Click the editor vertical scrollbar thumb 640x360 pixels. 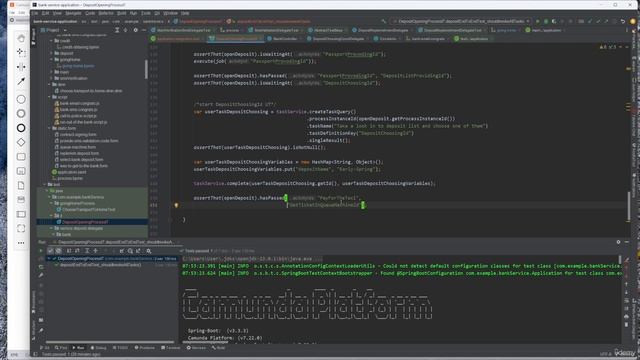click(629, 206)
